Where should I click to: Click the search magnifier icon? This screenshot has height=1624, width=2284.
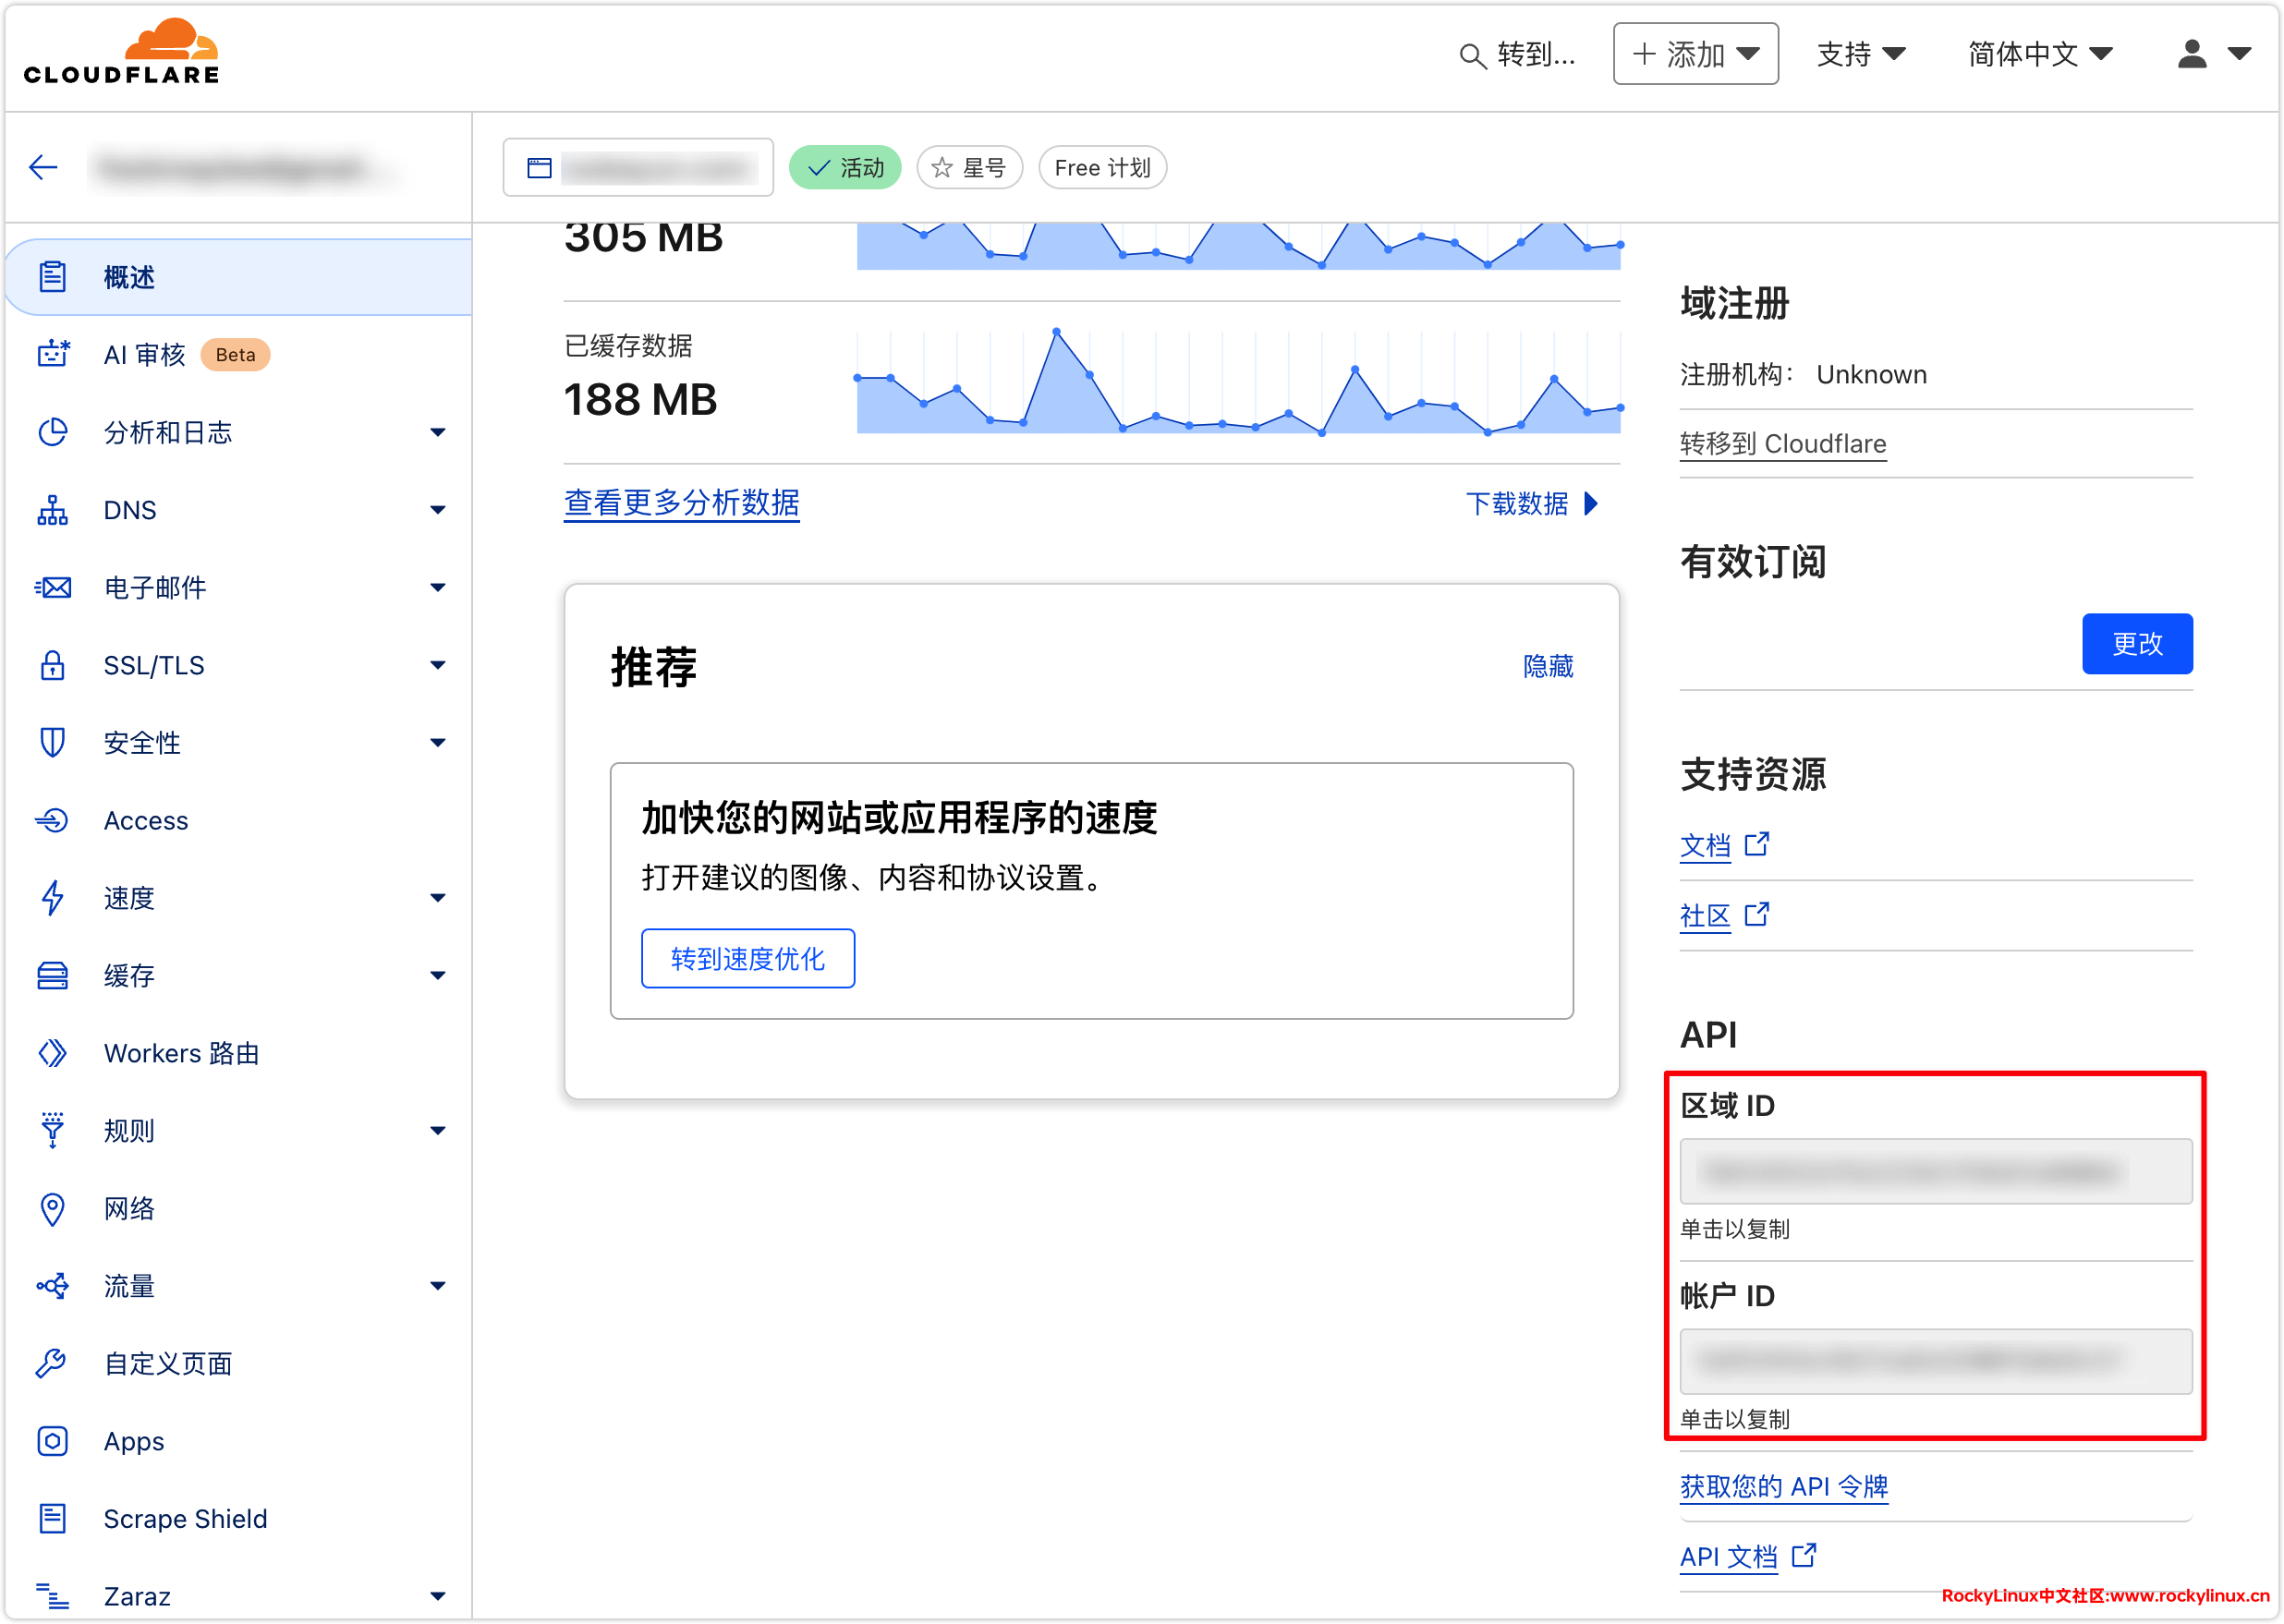coord(1471,55)
